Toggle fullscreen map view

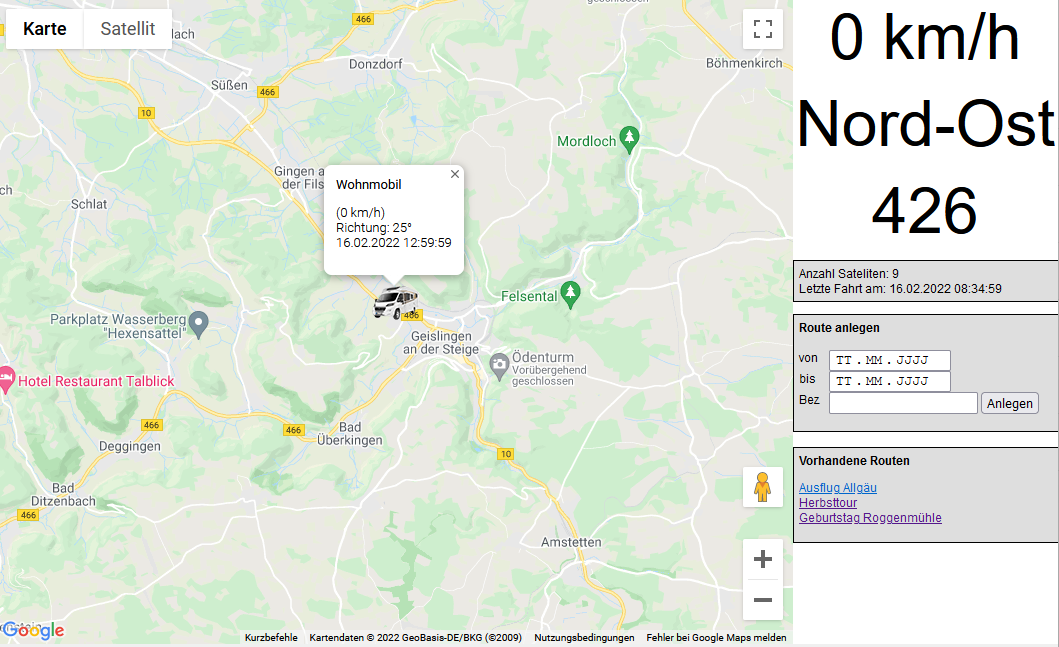[x=763, y=29]
